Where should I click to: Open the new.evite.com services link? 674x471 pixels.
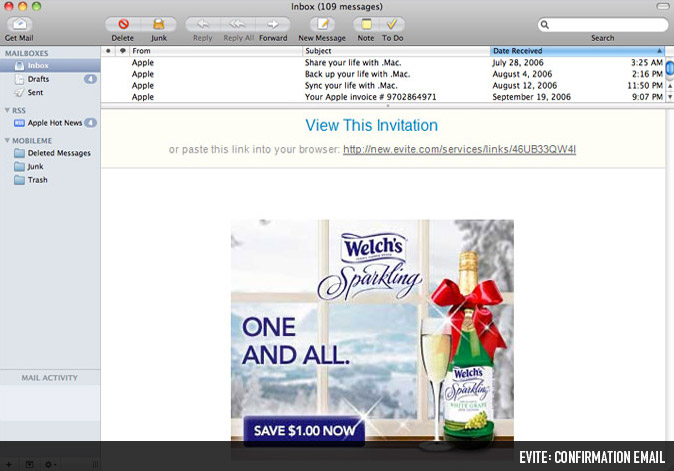tap(460, 150)
